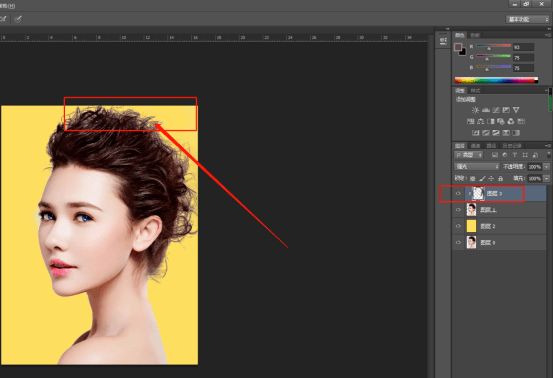Viewport: 553px width, 378px height.
Task: Add a Color Lookup adjustment (grid icon)
Action: [x=521, y=121]
